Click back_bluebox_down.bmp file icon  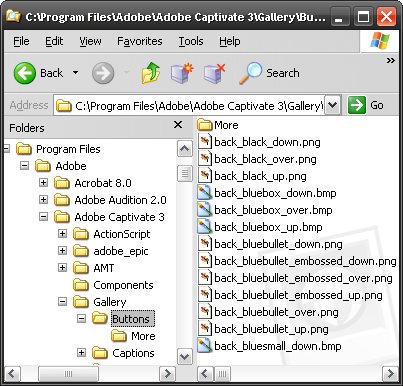[x=204, y=193]
